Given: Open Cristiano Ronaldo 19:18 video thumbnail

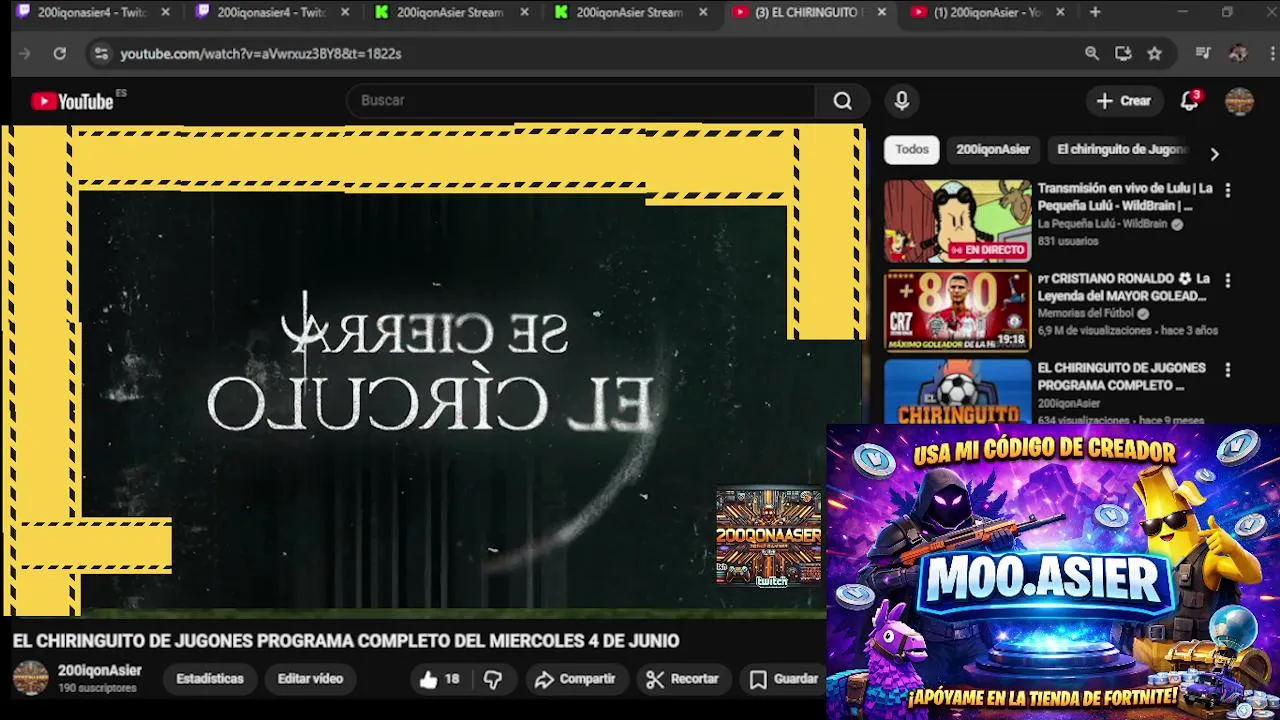Looking at the screenshot, I should [x=957, y=311].
